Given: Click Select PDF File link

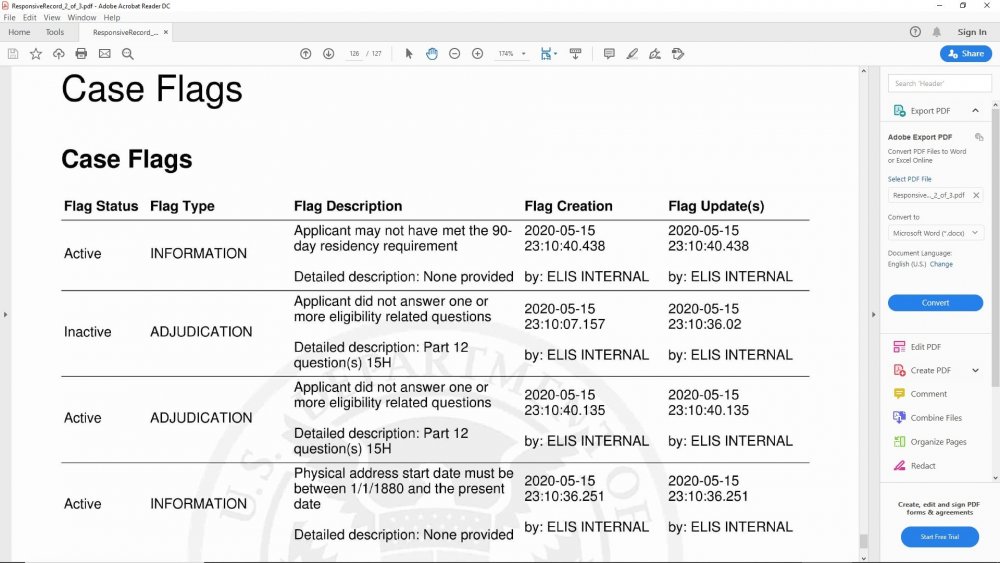Looking at the screenshot, I should 909,179.
